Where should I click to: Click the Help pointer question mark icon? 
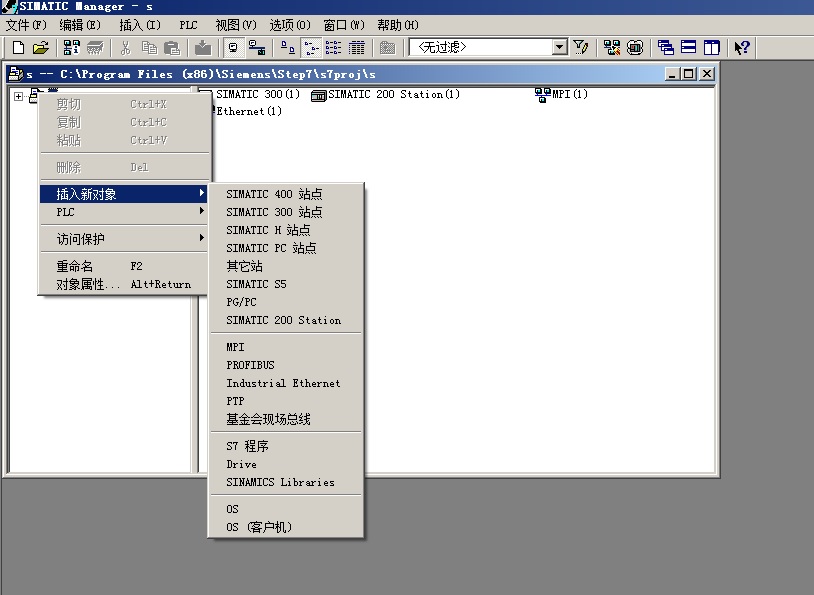[741, 47]
